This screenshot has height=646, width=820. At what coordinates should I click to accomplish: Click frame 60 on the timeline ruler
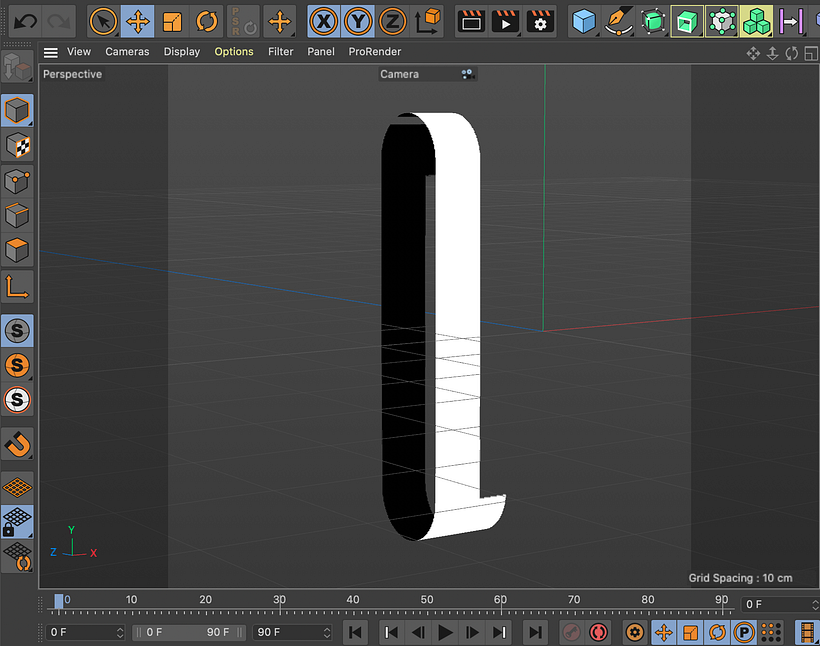pyautogui.click(x=500, y=600)
